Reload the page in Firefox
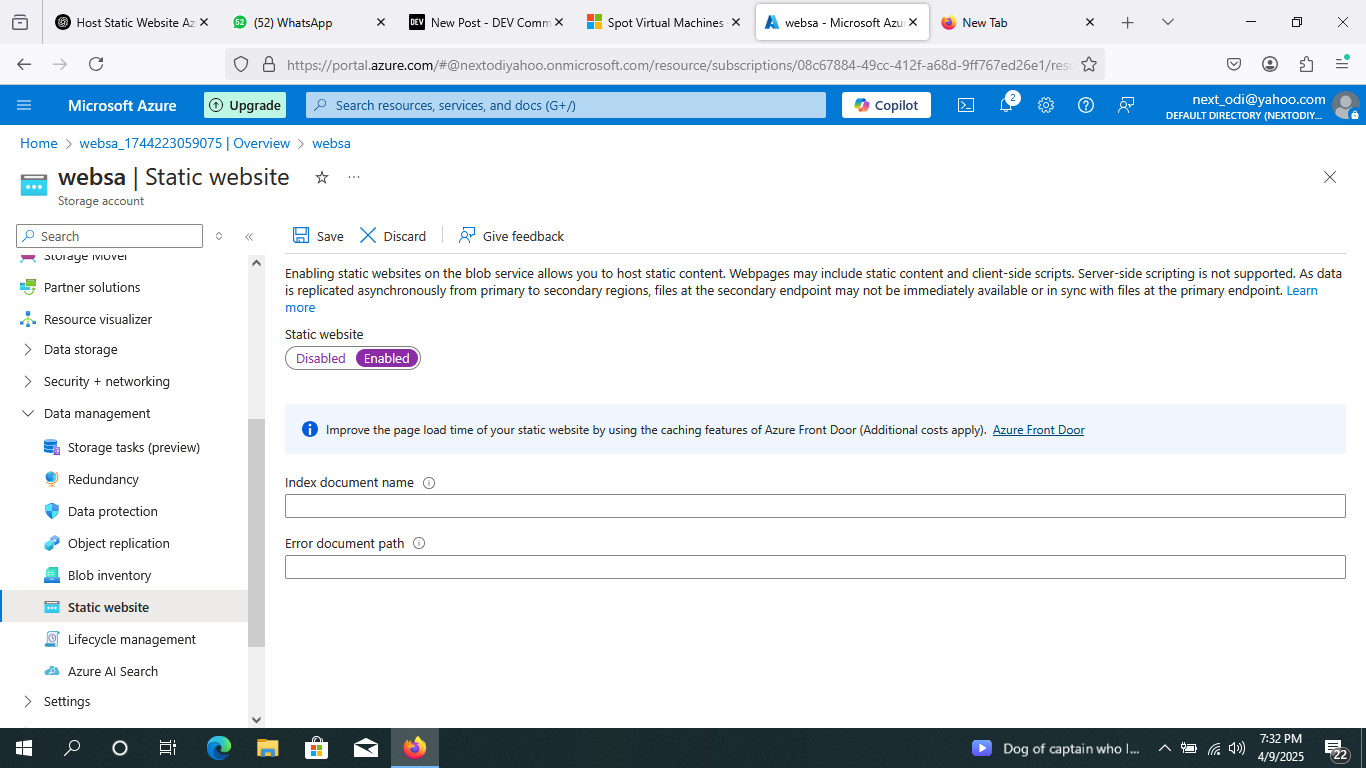 pos(96,64)
